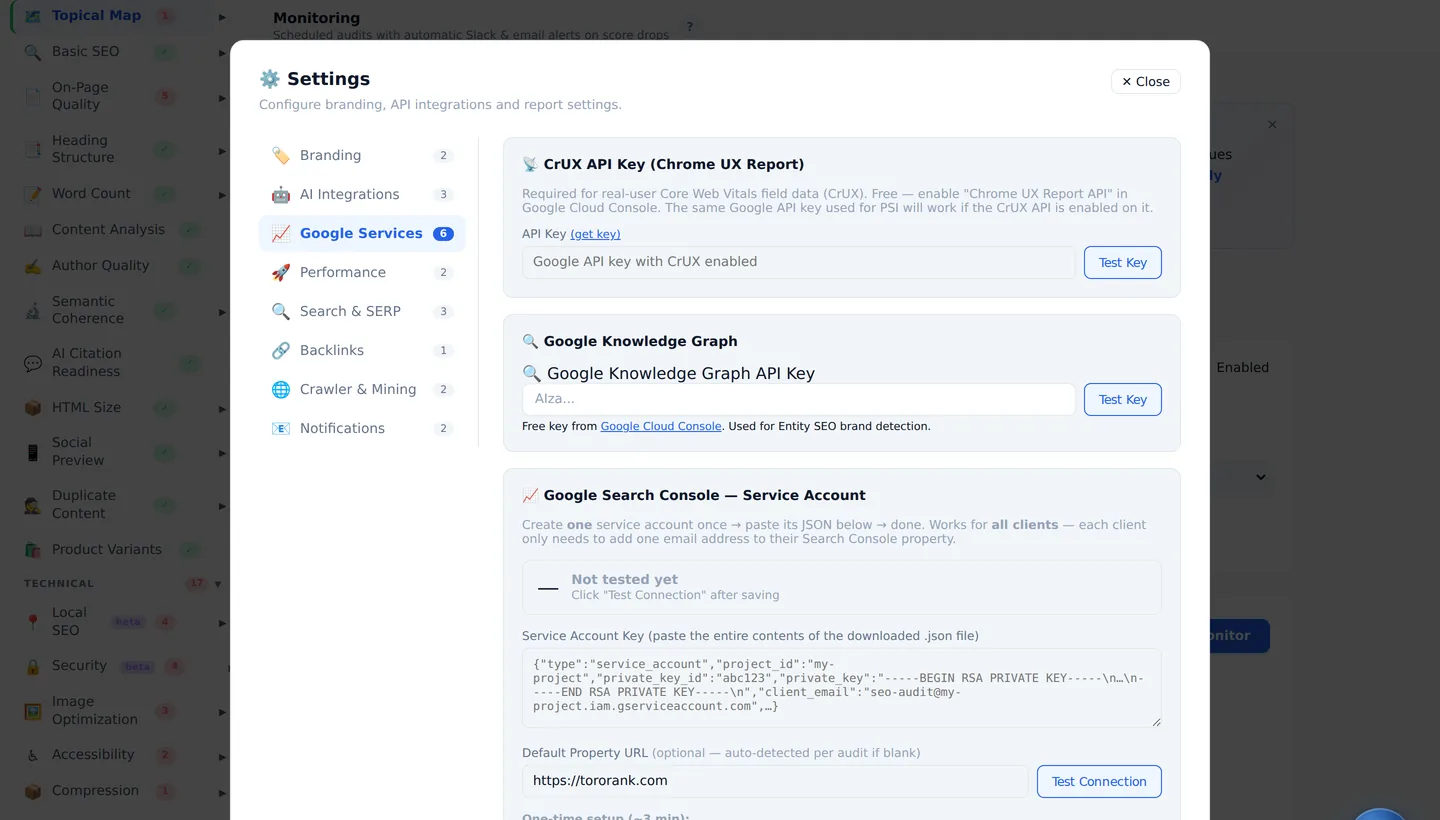Click the CrUX API key input field

click(x=798, y=262)
